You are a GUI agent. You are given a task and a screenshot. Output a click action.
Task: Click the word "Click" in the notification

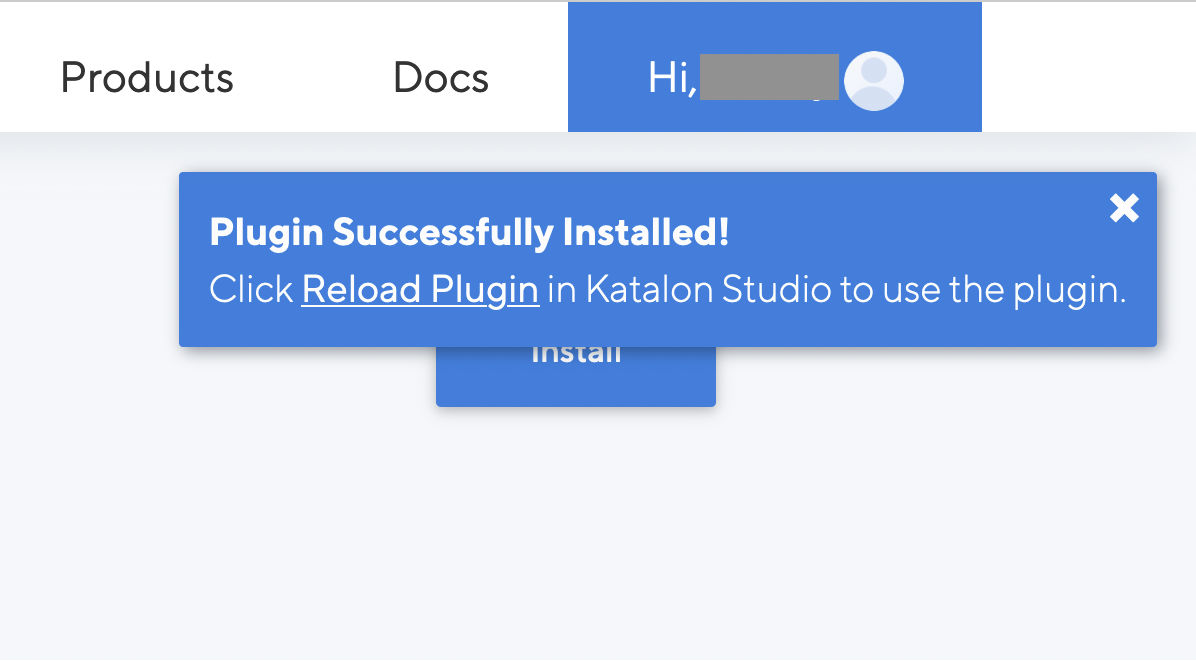[251, 290]
